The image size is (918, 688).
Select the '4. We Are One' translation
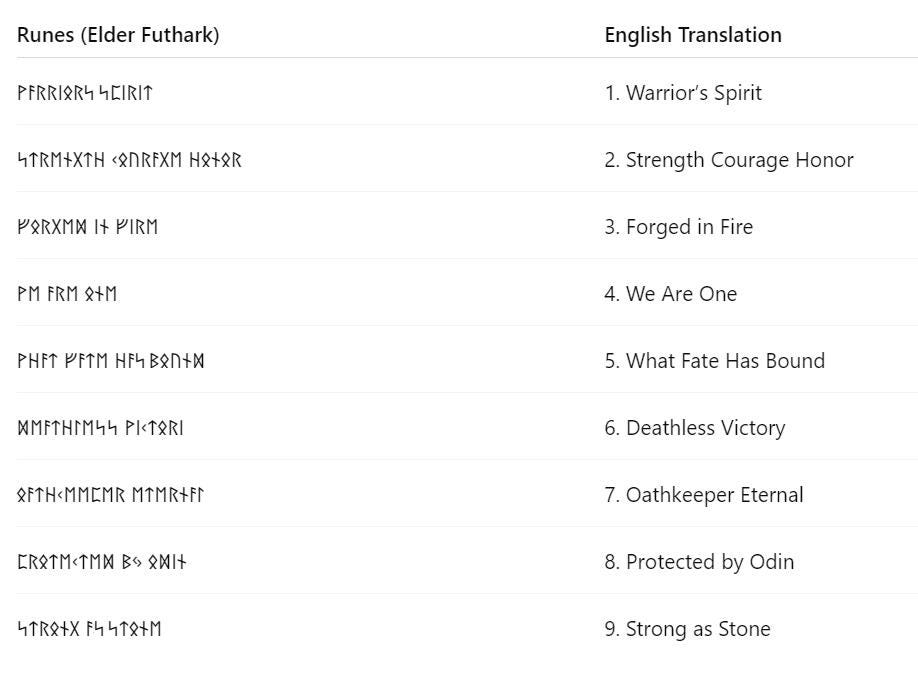point(670,293)
